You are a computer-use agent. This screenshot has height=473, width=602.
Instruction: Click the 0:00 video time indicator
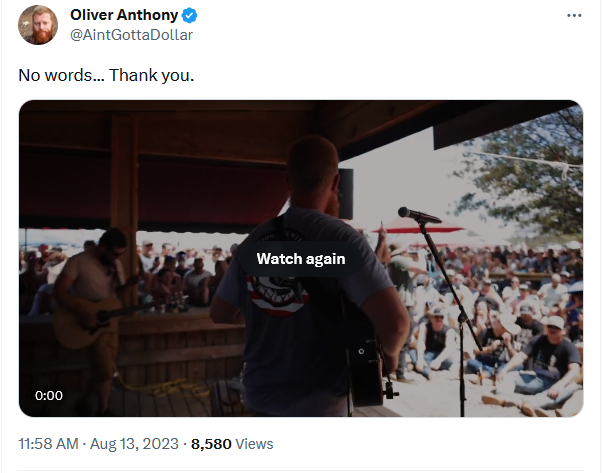pos(49,395)
